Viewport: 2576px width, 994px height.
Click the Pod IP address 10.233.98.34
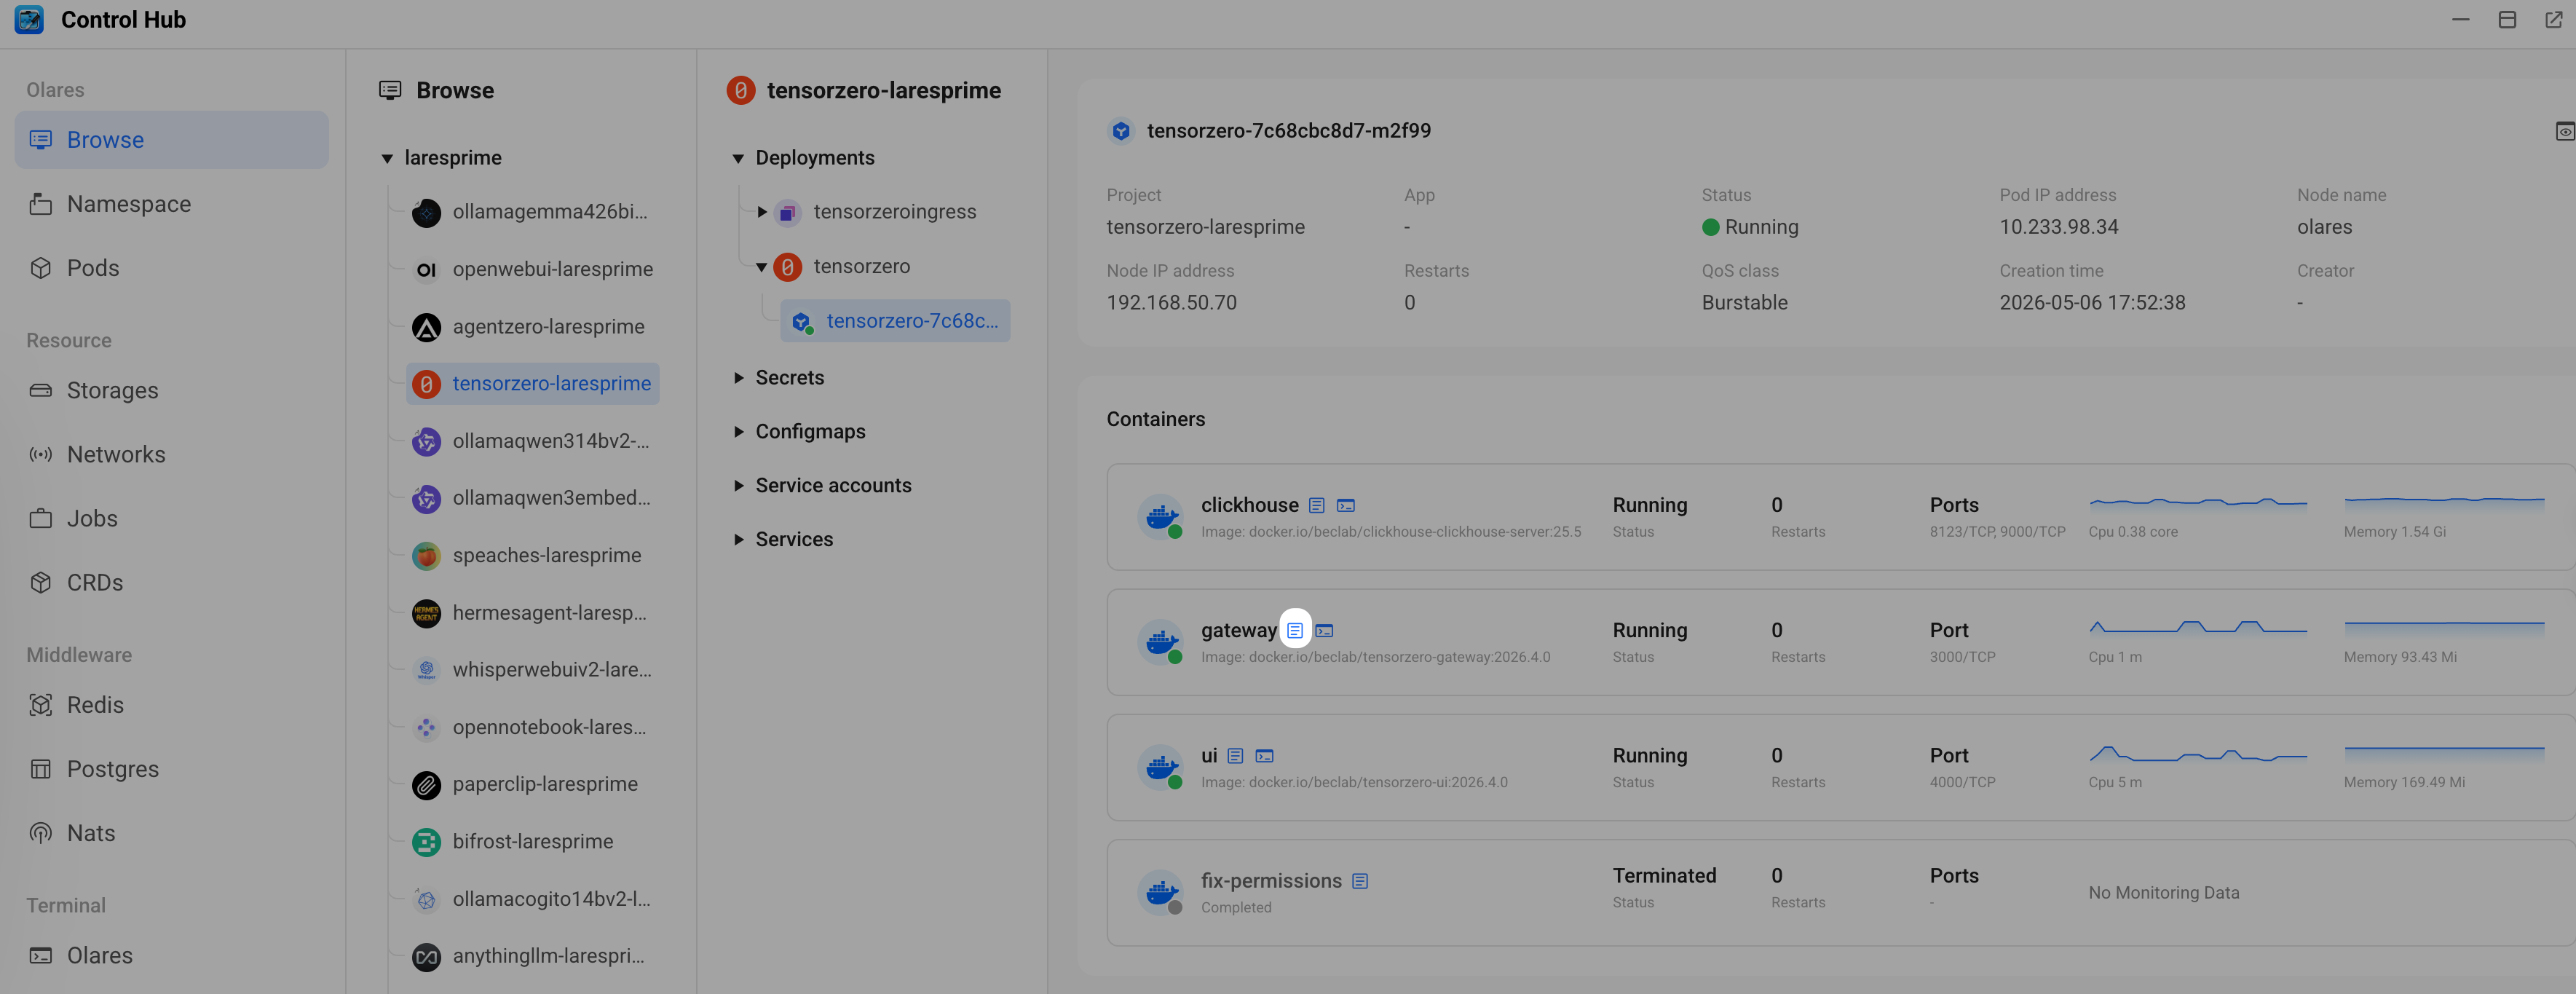[x=2059, y=227]
